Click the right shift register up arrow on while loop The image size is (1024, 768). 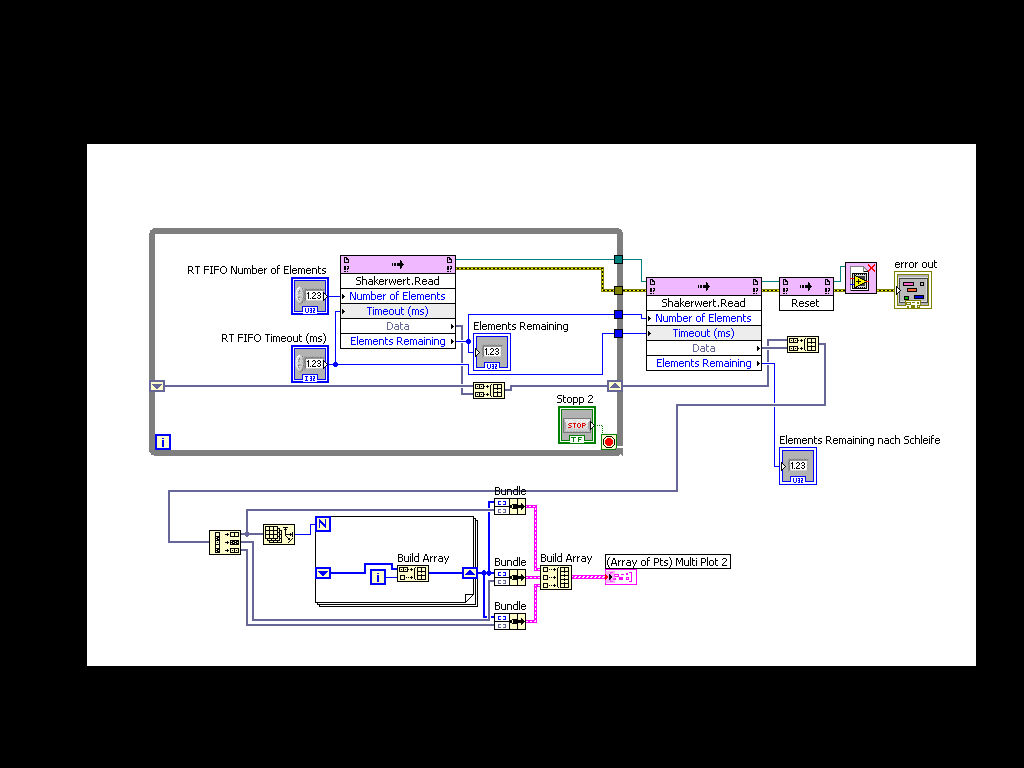point(615,386)
